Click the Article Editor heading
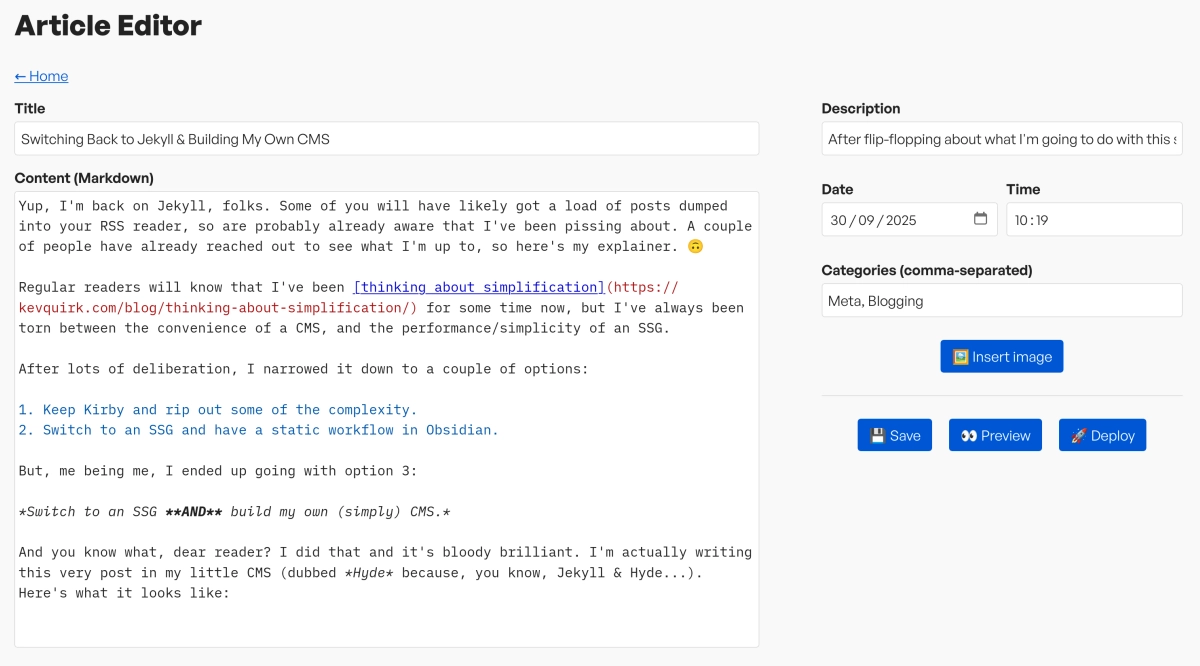The height and width of the screenshot is (666, 1200). pyautogui.click(x=108, y=26)
